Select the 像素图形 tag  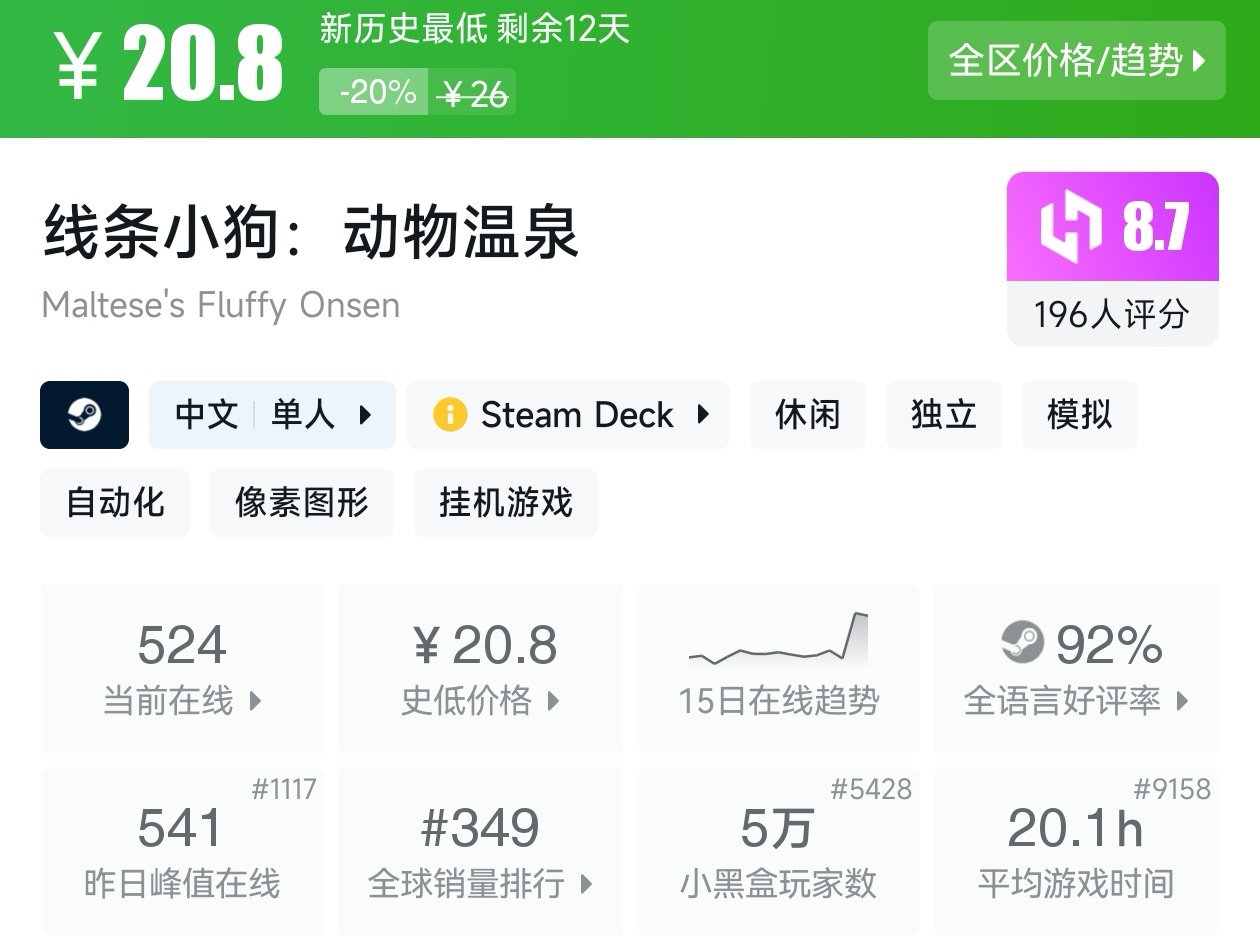301,502
